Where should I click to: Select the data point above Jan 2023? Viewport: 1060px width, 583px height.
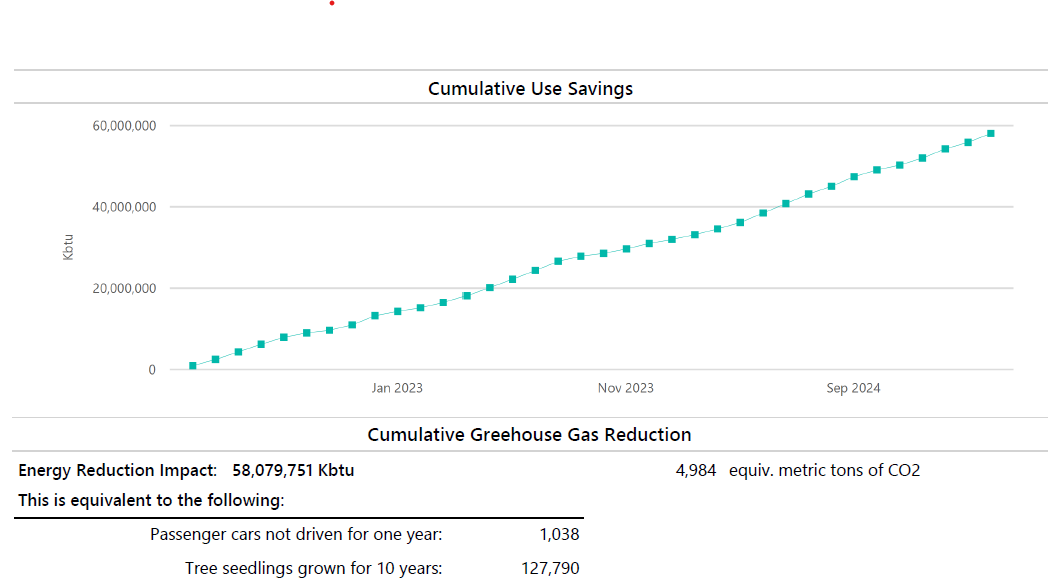(398, 311)
